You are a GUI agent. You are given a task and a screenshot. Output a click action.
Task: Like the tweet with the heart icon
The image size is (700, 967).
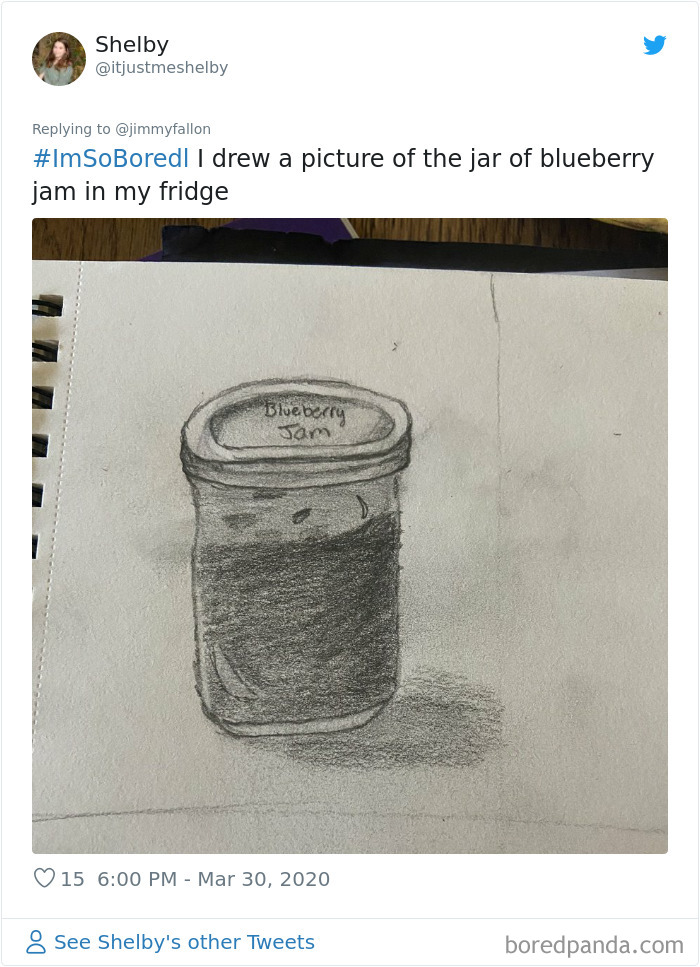tap(44, 878)
